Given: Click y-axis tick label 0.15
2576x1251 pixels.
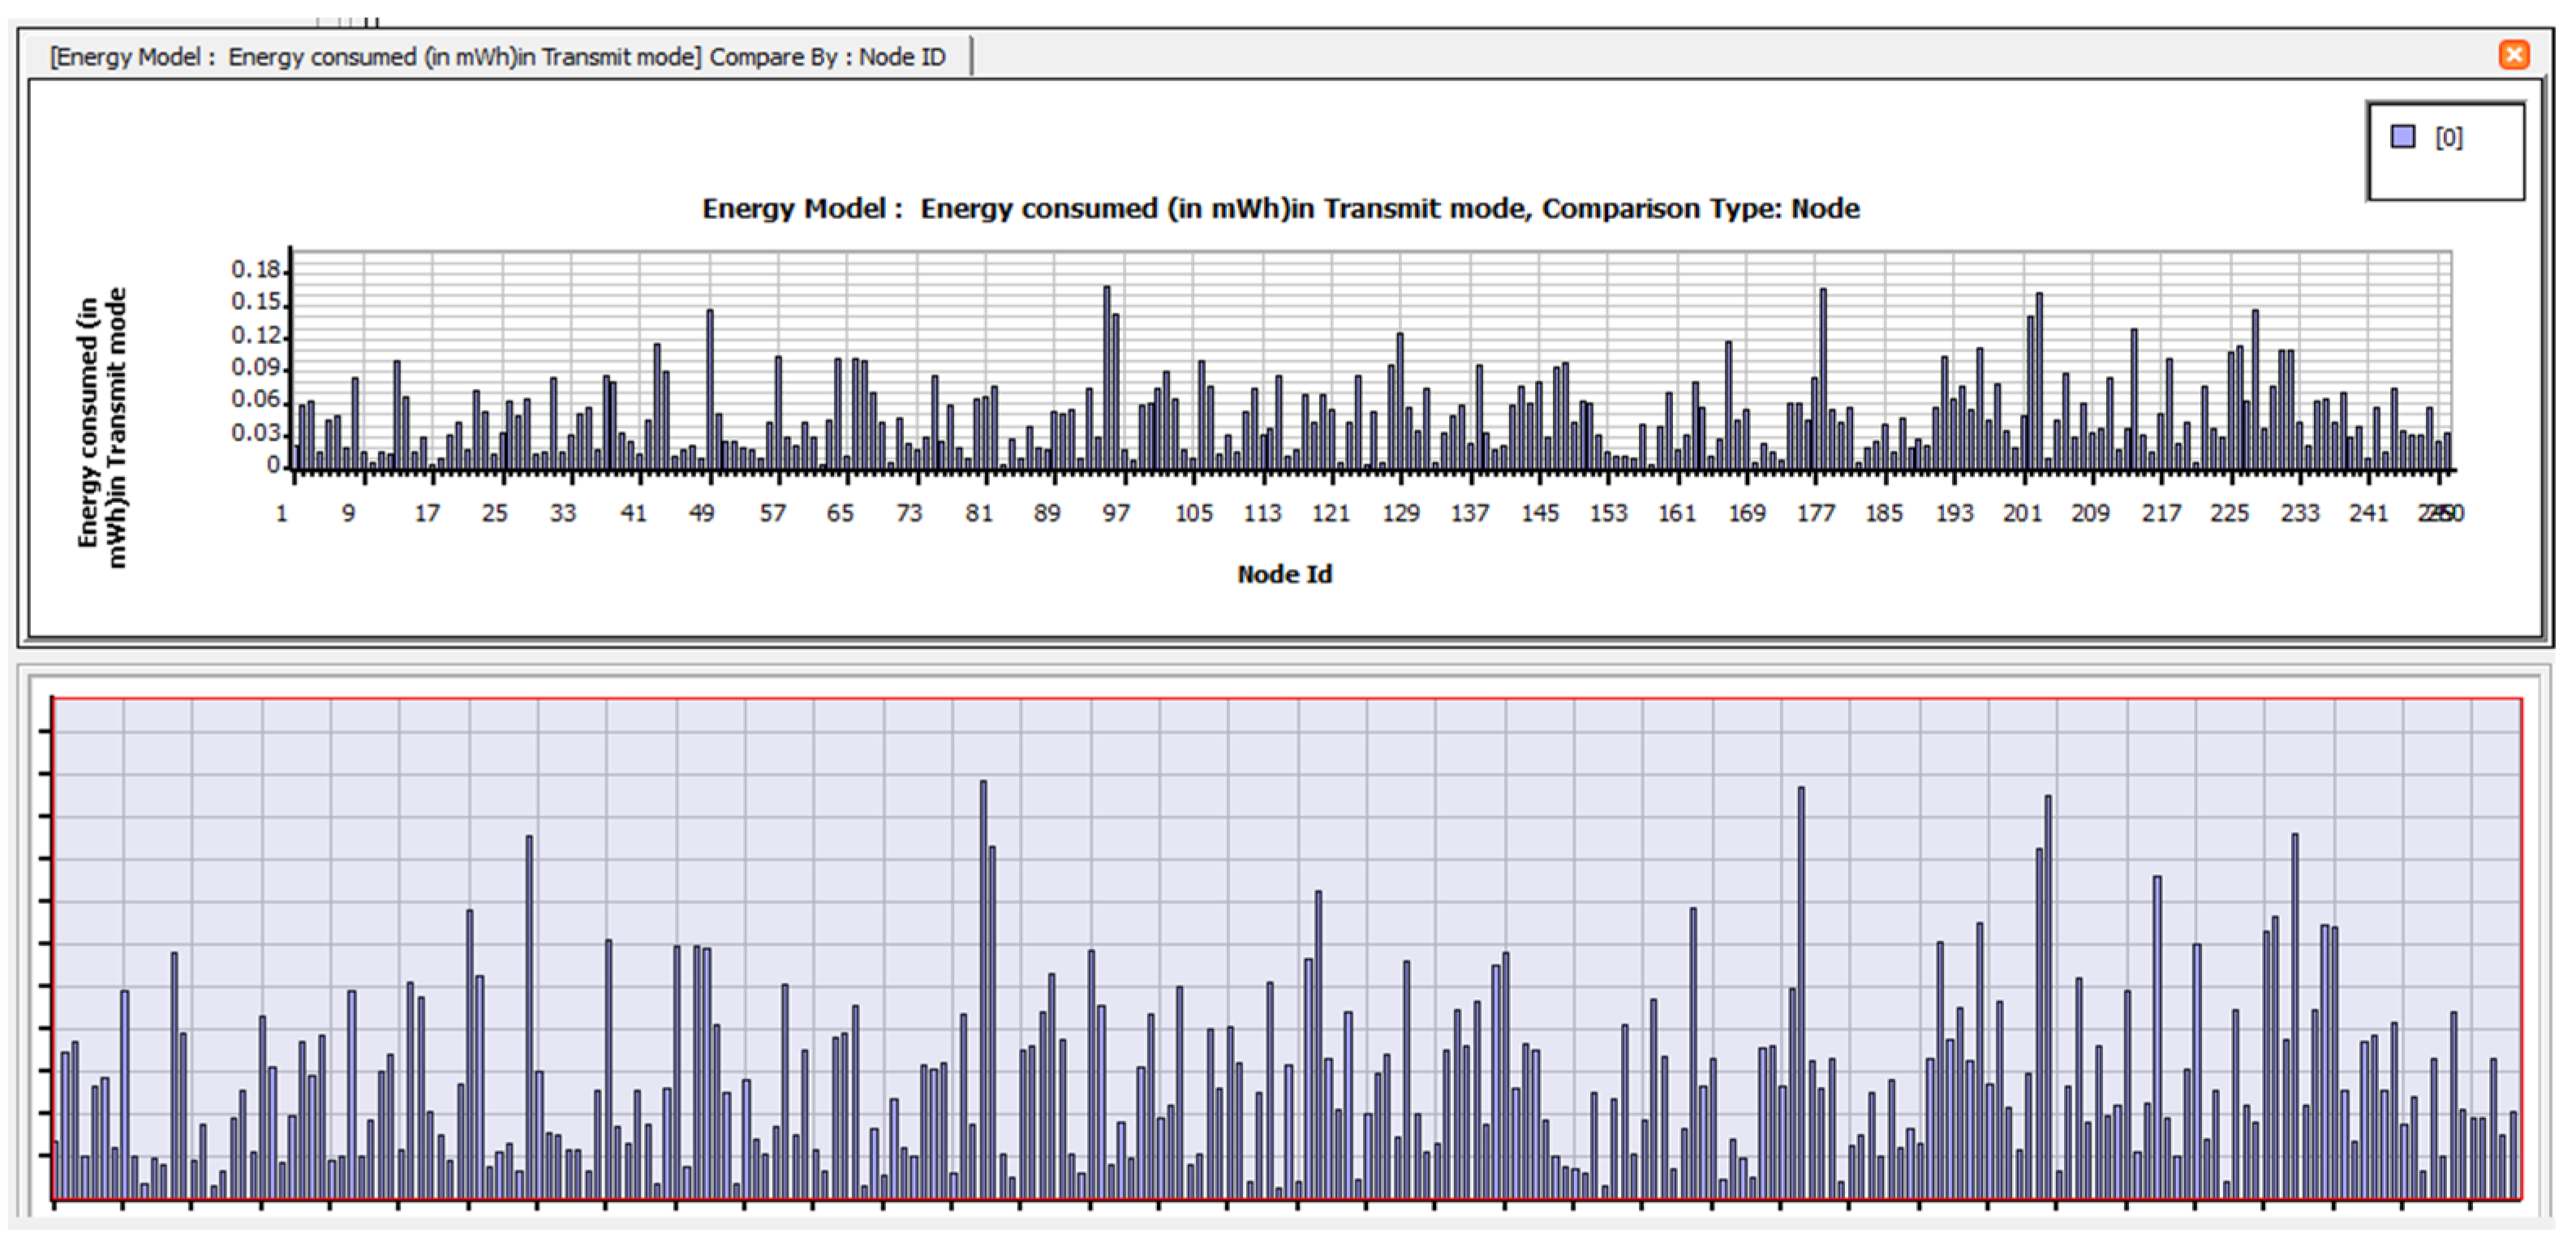Looking at the screenshot, I should [255, 302].
